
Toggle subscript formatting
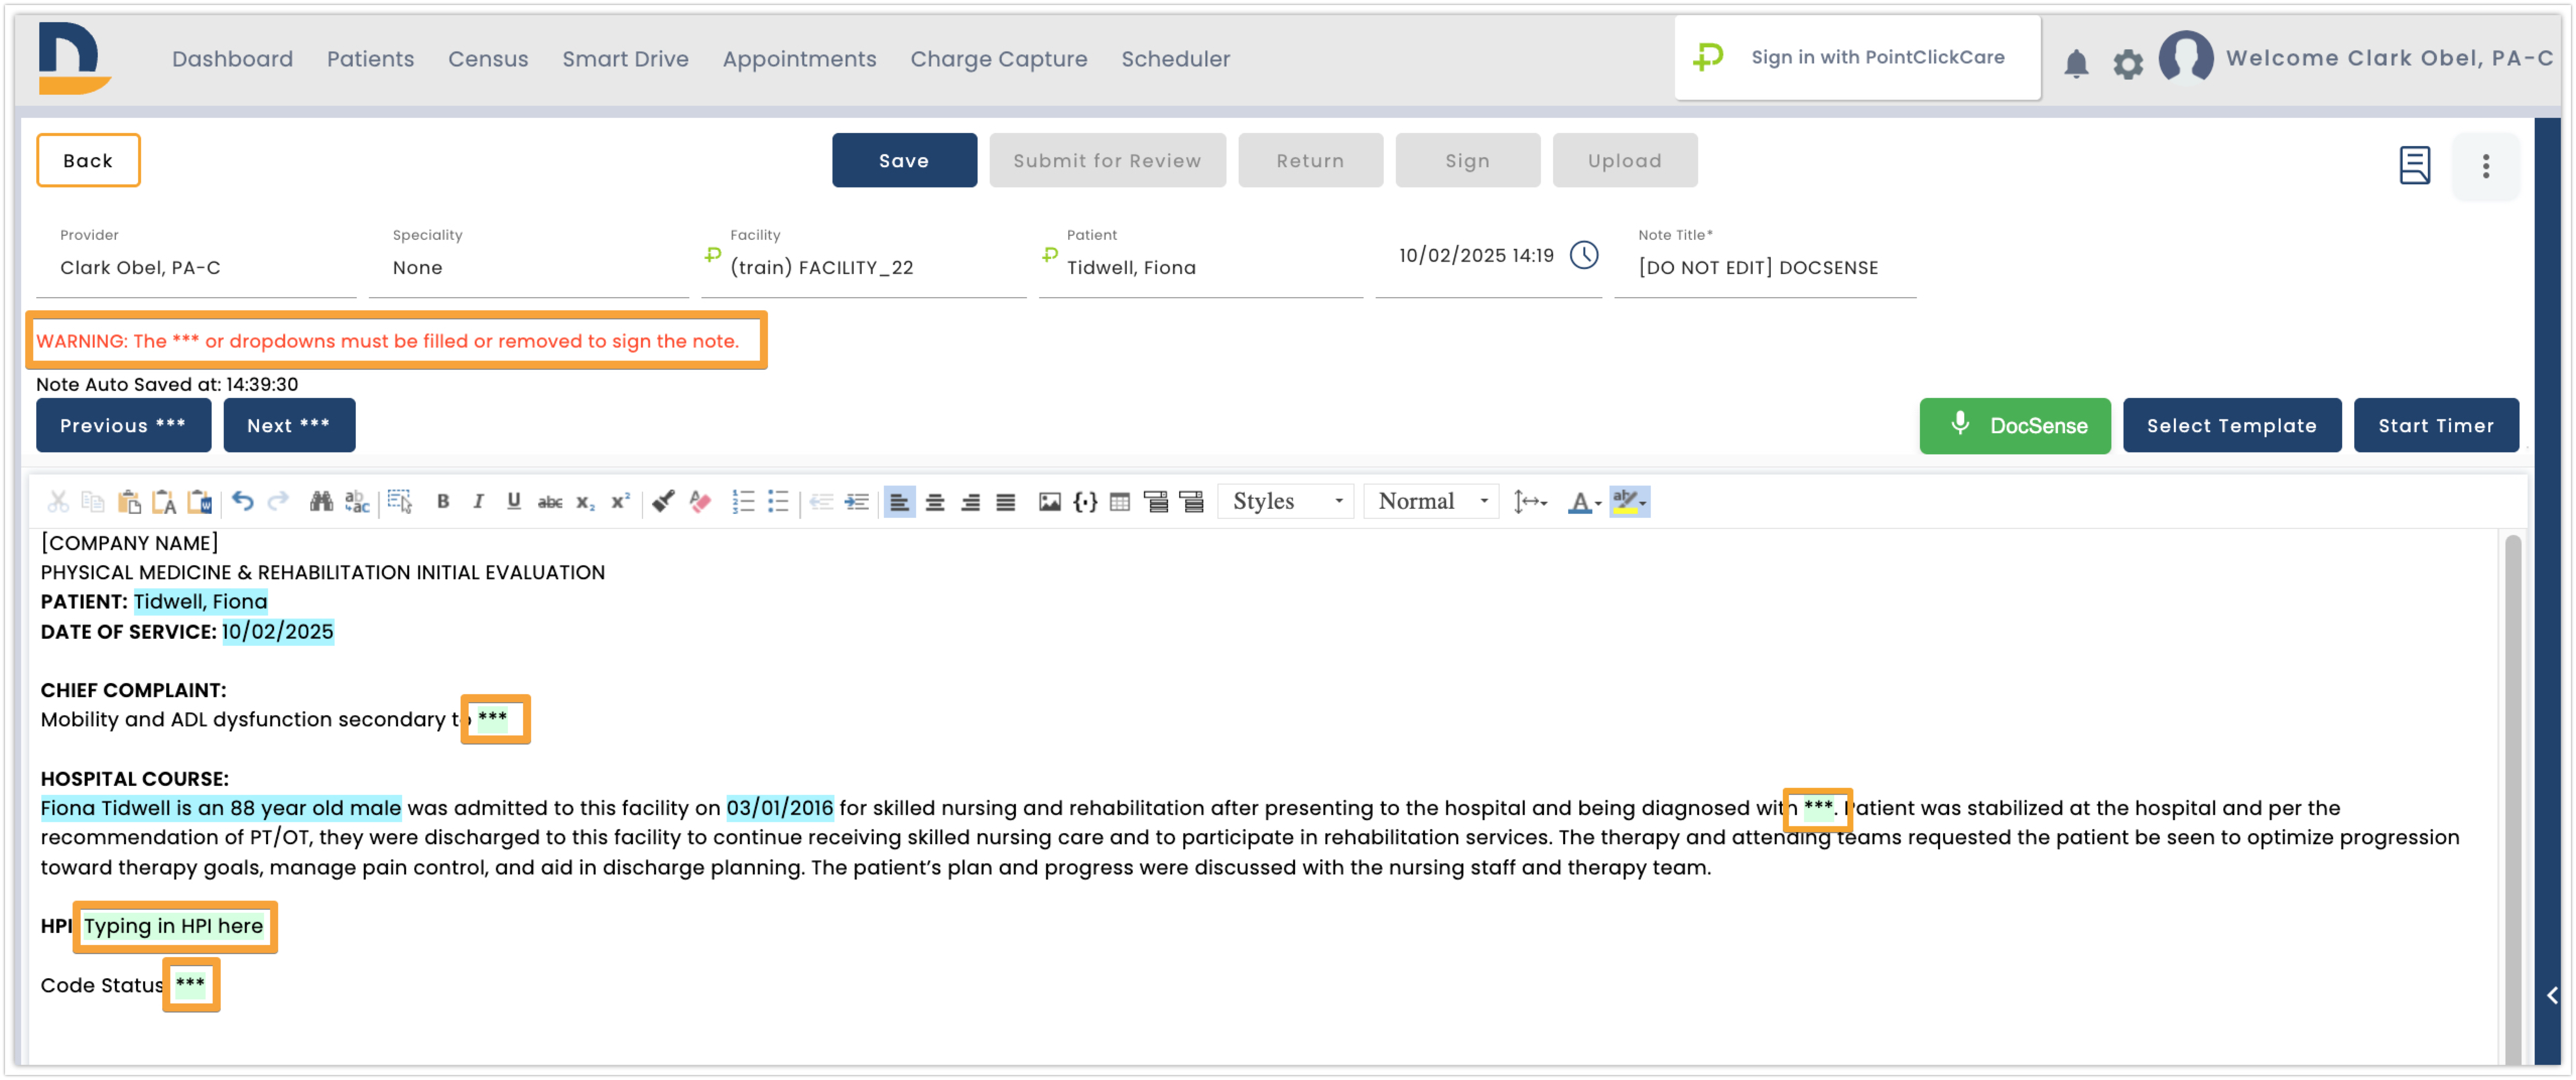(x=585, y=502)
